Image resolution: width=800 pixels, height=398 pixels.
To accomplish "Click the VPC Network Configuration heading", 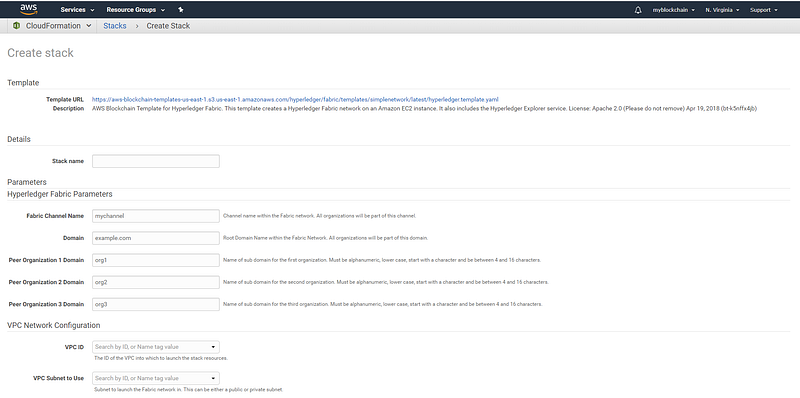I will 54,326.
